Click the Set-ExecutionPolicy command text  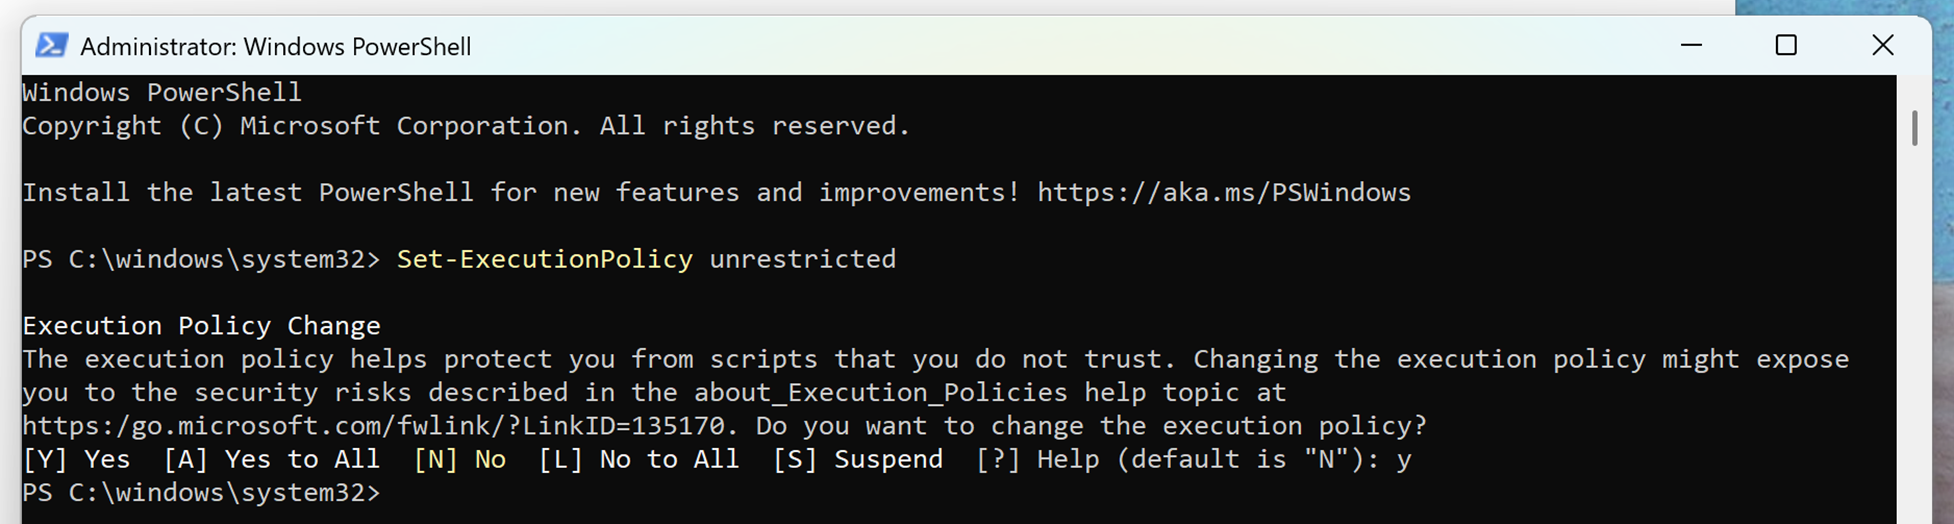(544, 259)
